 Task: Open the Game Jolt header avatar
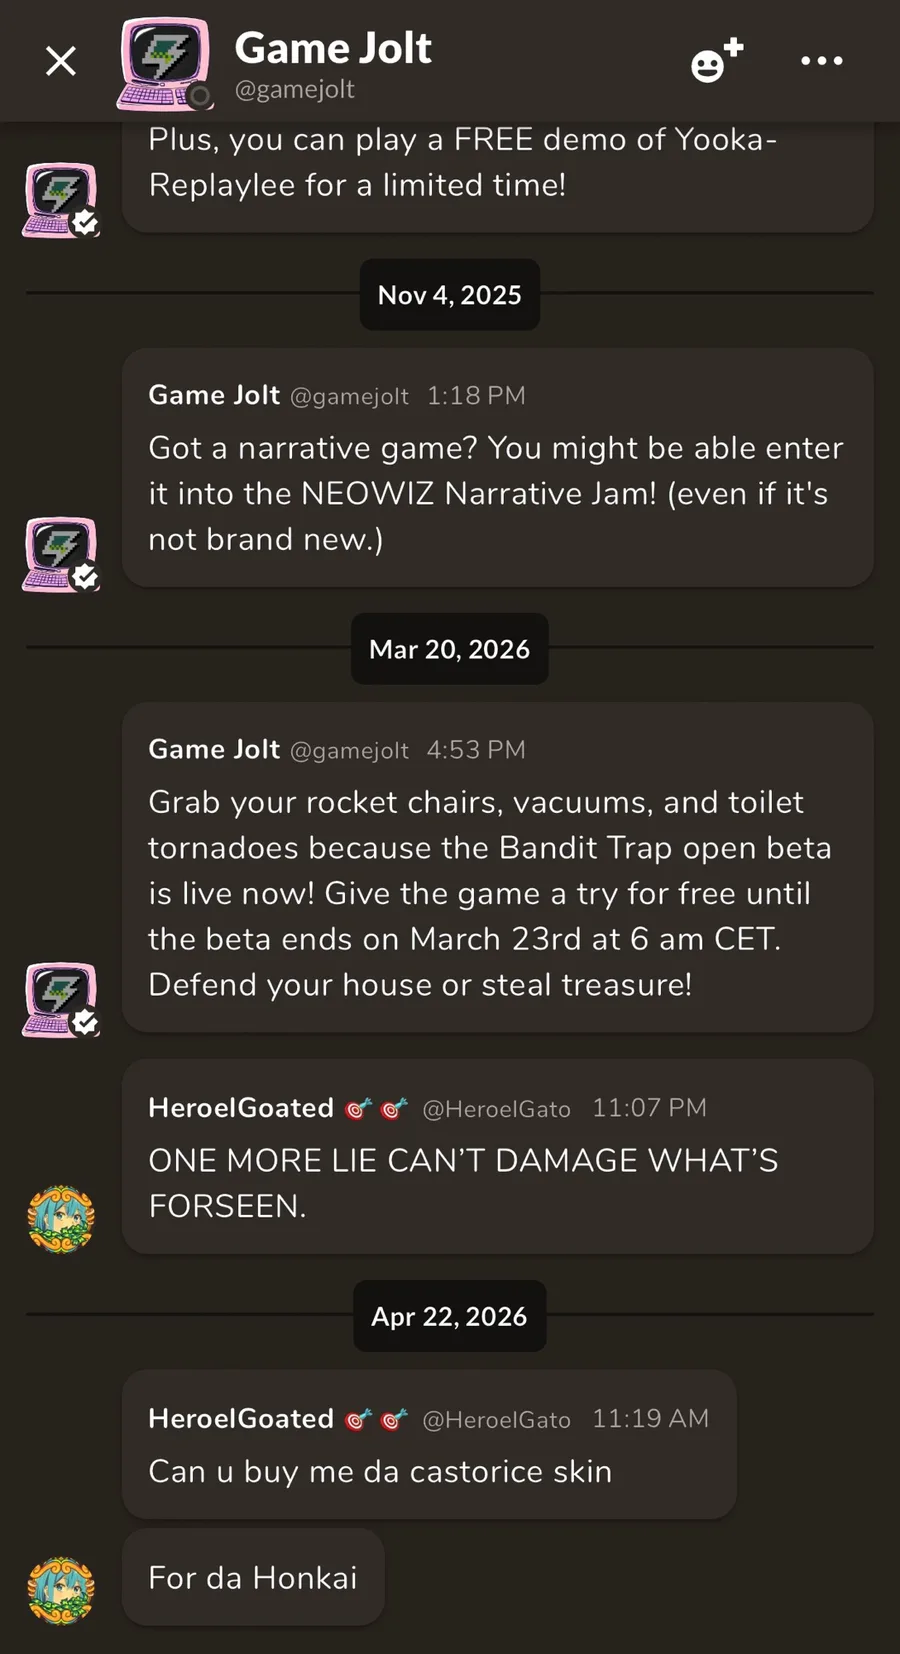pos(165,64)
